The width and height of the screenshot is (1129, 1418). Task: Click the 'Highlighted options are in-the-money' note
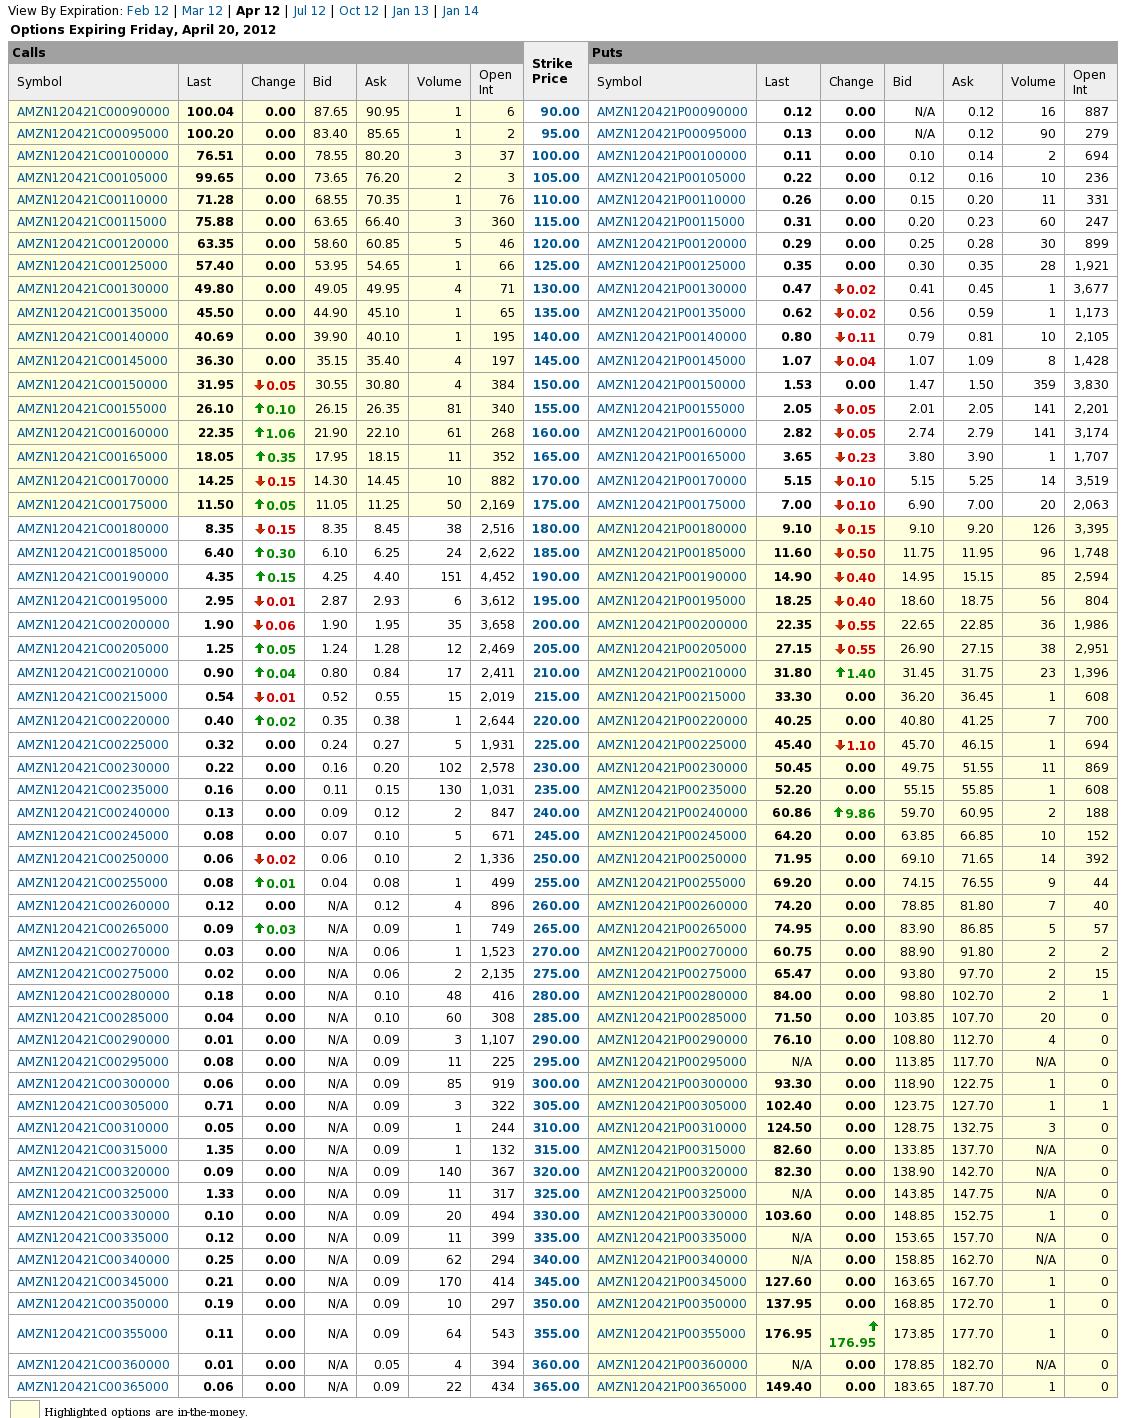[146, 1412]
